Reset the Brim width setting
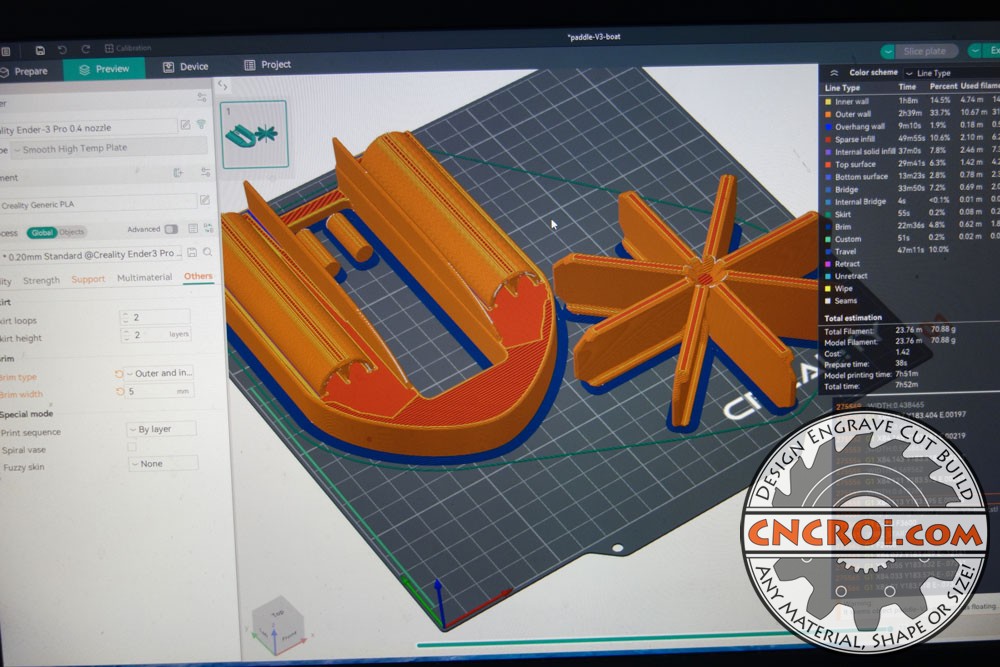Image resolution: width=1000 pixels, height=667 pixels. point(119,392)
